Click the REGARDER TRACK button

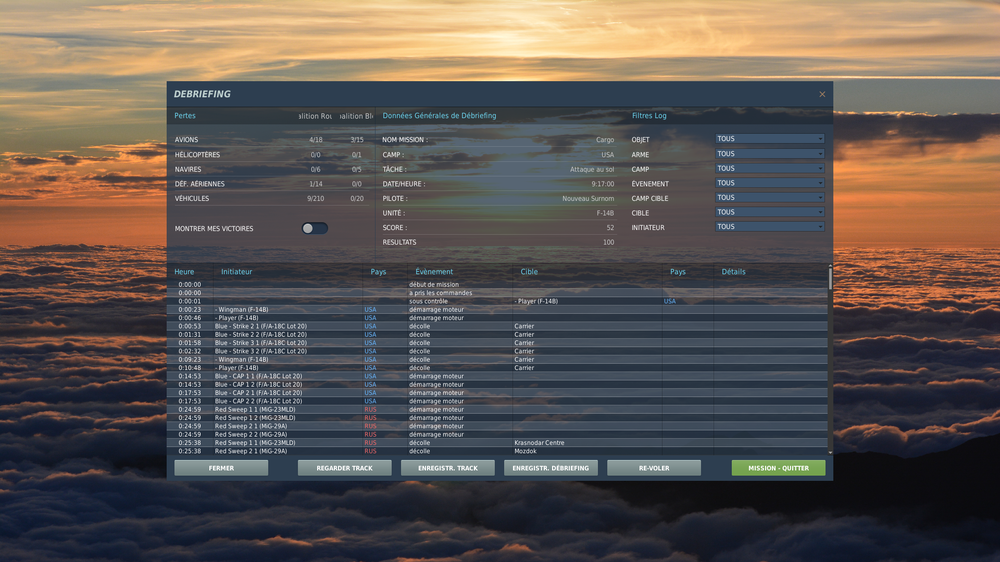tap(344, 468)
